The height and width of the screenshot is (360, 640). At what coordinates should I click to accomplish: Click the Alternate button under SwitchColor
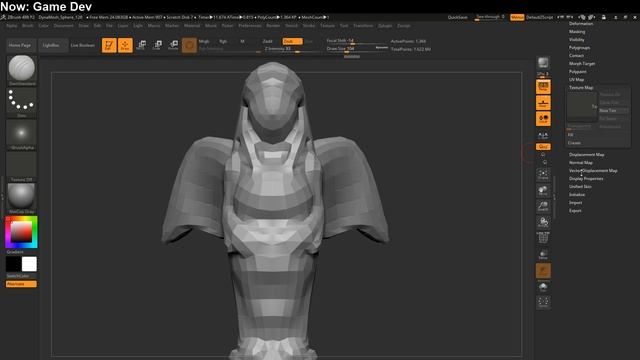[x=21, y=284]
